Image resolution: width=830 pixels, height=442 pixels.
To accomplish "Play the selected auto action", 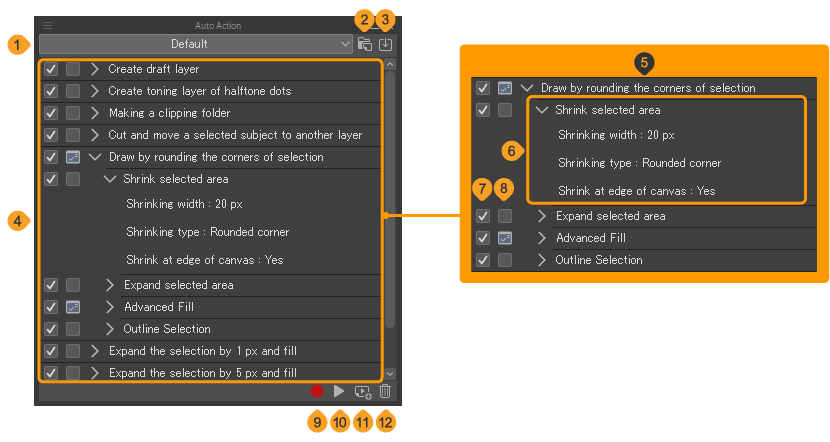I will pos(339,391).
